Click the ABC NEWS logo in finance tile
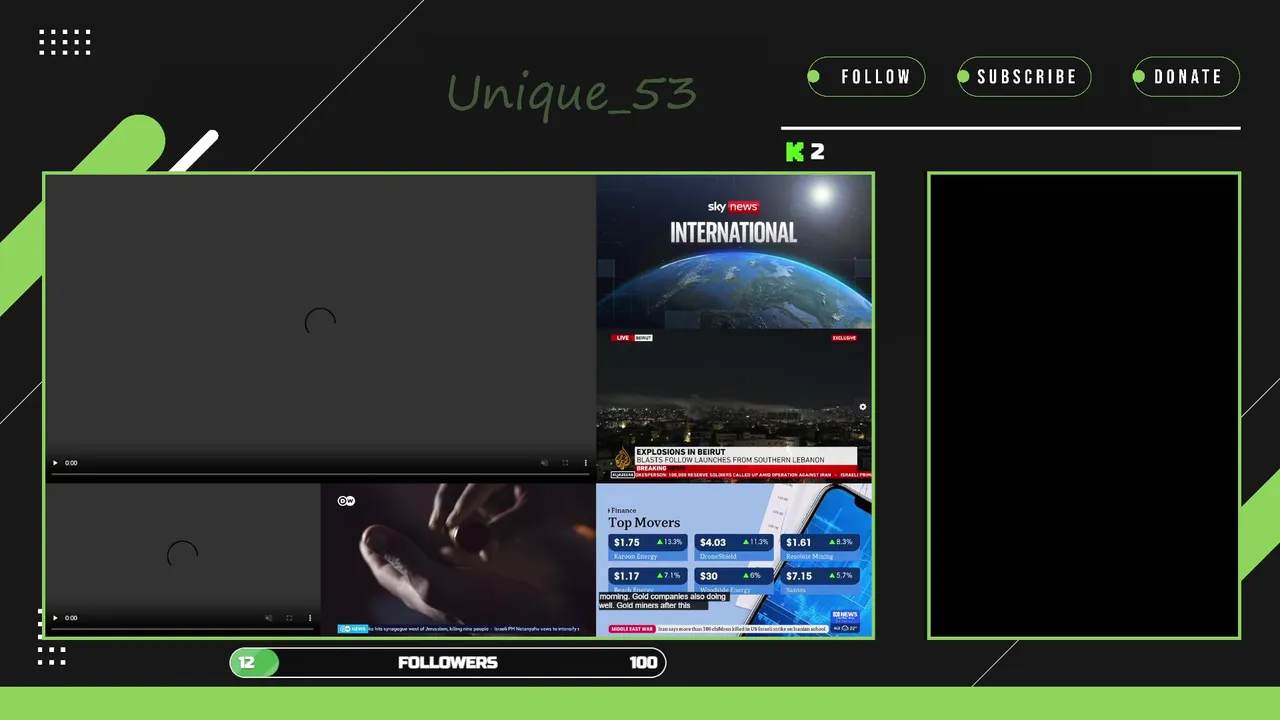Screen dimensions: 1280x720 pos(844,615)
